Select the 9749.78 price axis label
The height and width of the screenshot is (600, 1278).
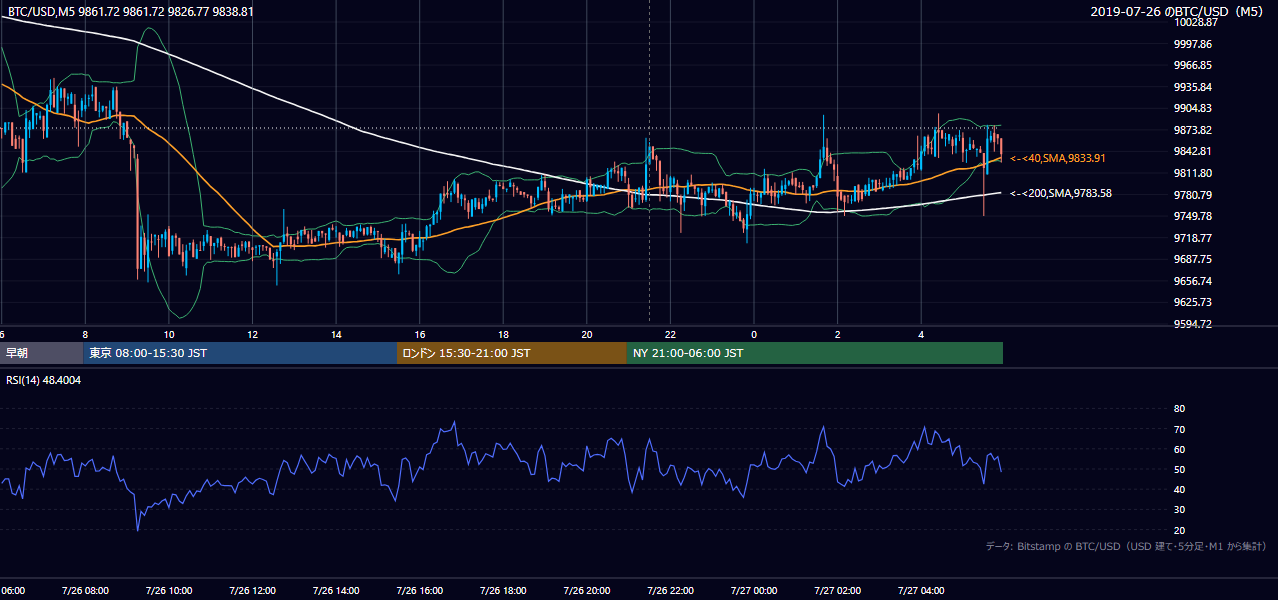(x=1193, y=216)
